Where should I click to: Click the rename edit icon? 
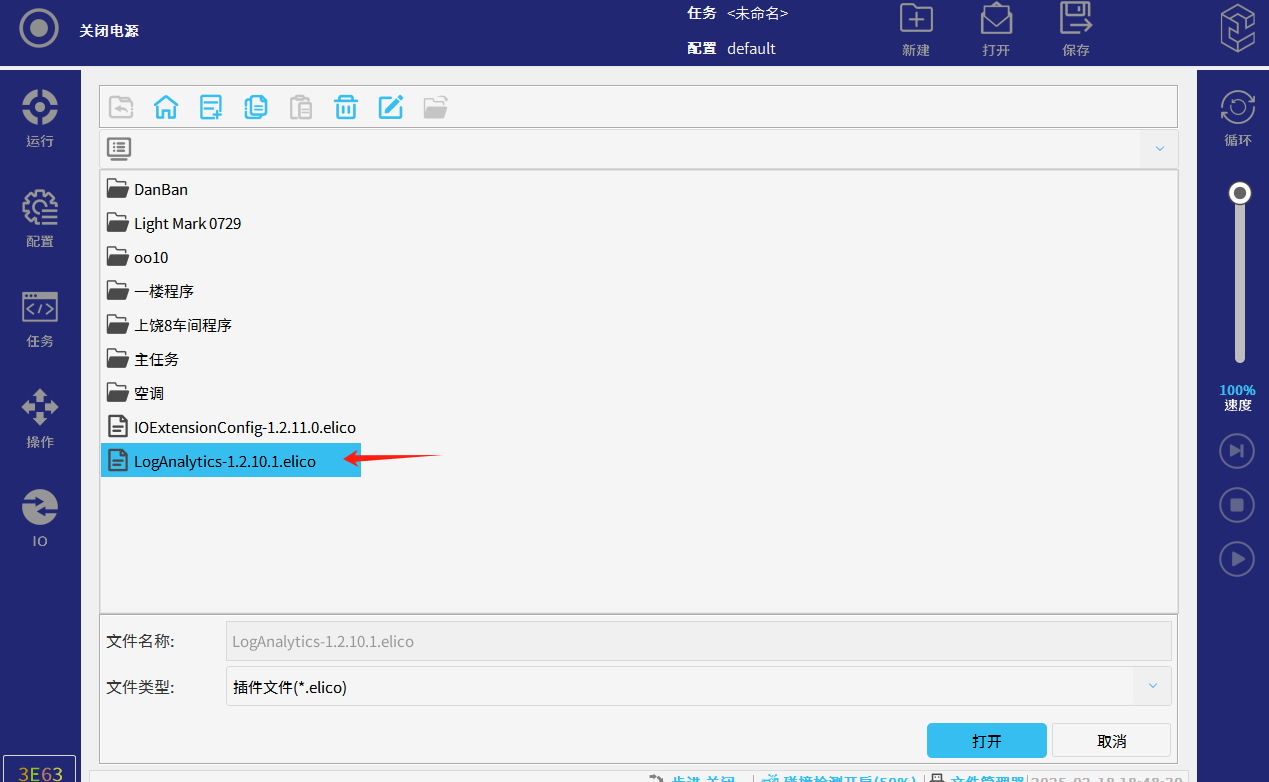tap(391, 107)
